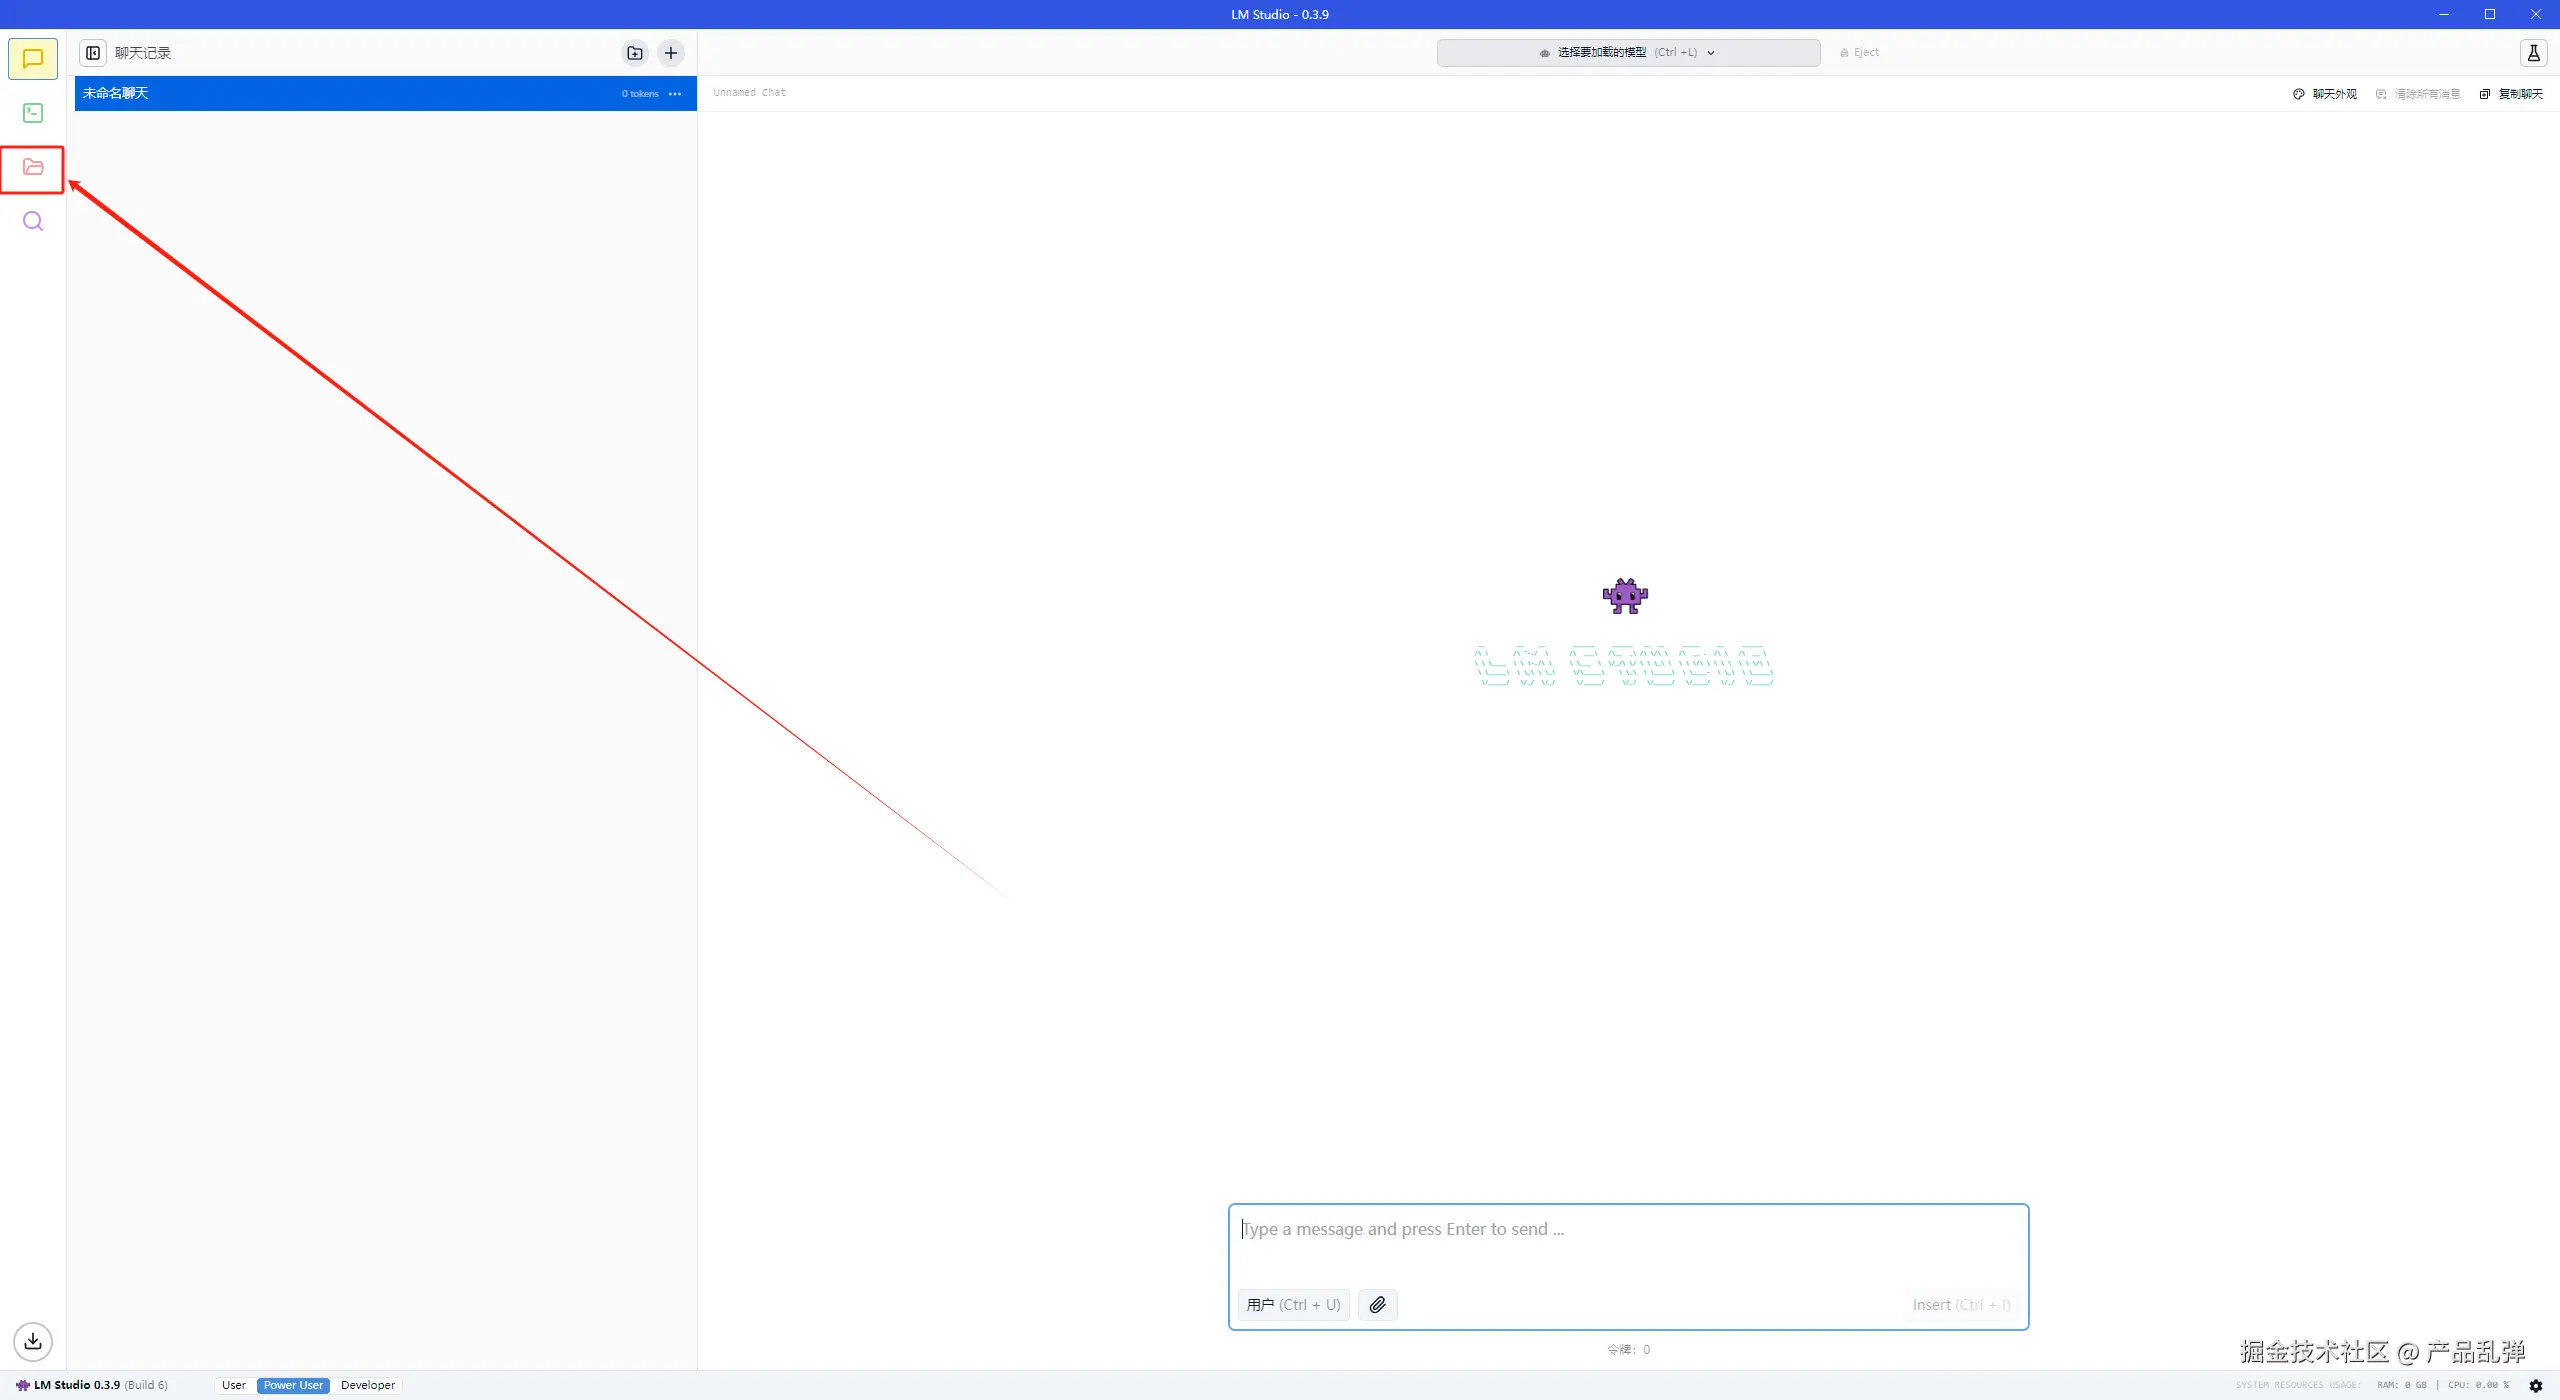
Task: Open the Chat tab in sidebar
Action: [33, 58]
